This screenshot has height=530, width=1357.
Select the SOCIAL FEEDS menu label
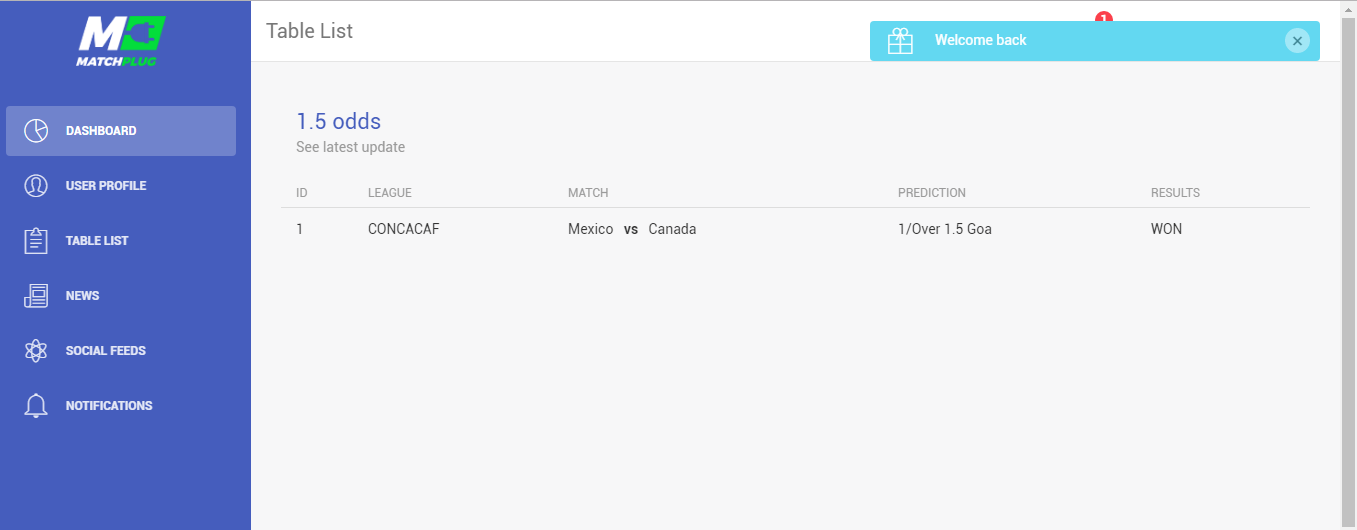click(106, 351)
